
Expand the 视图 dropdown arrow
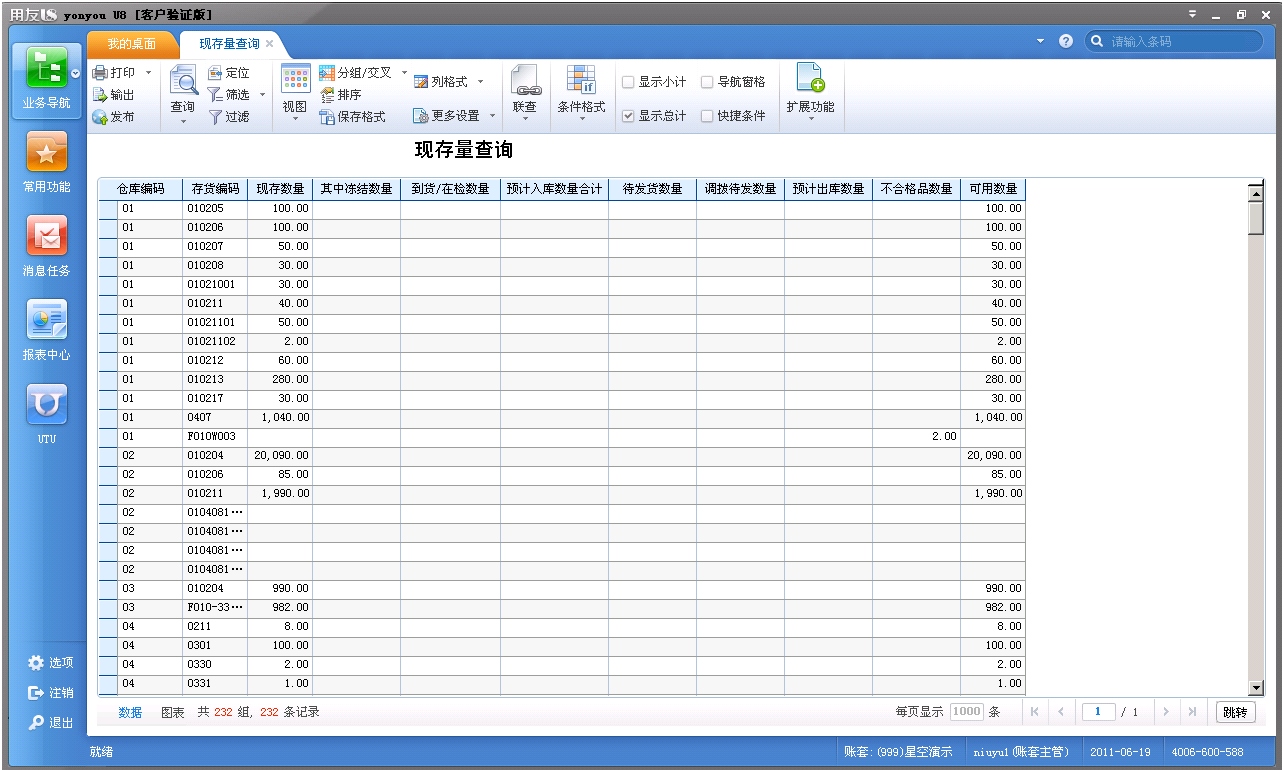point(295,120)
